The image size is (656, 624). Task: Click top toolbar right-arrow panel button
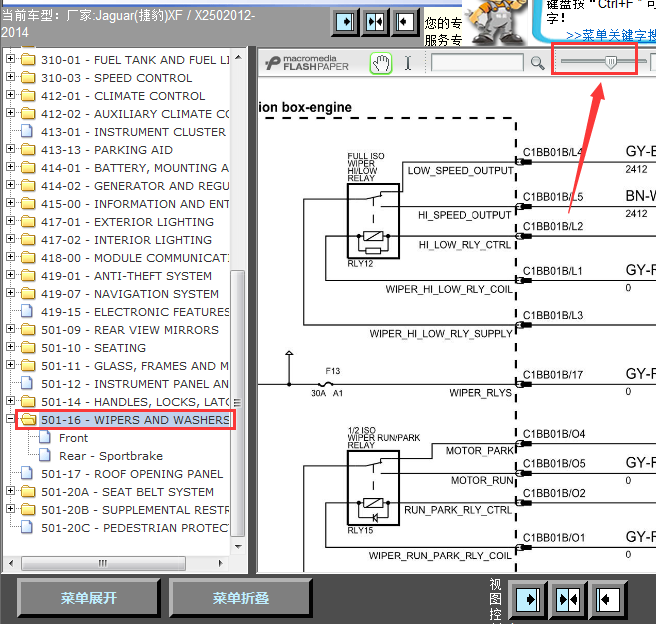click(345, 22)
